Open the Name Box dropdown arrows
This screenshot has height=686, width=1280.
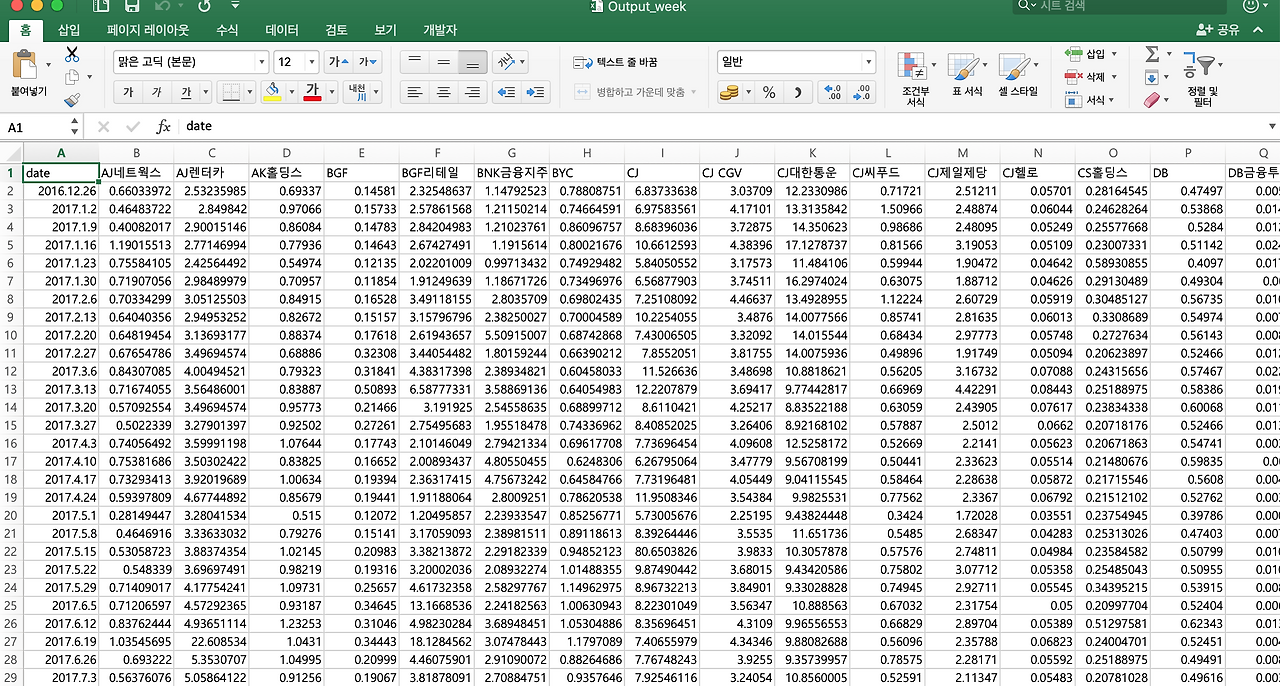click(x=74, y=127)
